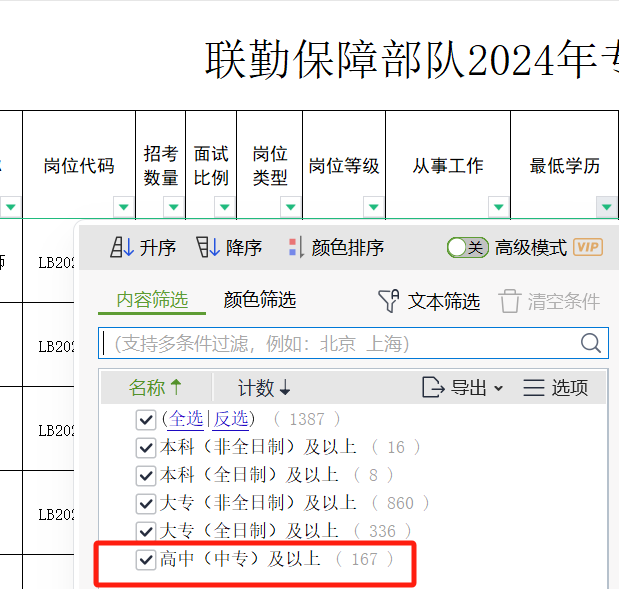
Task: Switch to the content filter tab (内容筛选)
Action: pyautogui.click(x=152, y=300)
